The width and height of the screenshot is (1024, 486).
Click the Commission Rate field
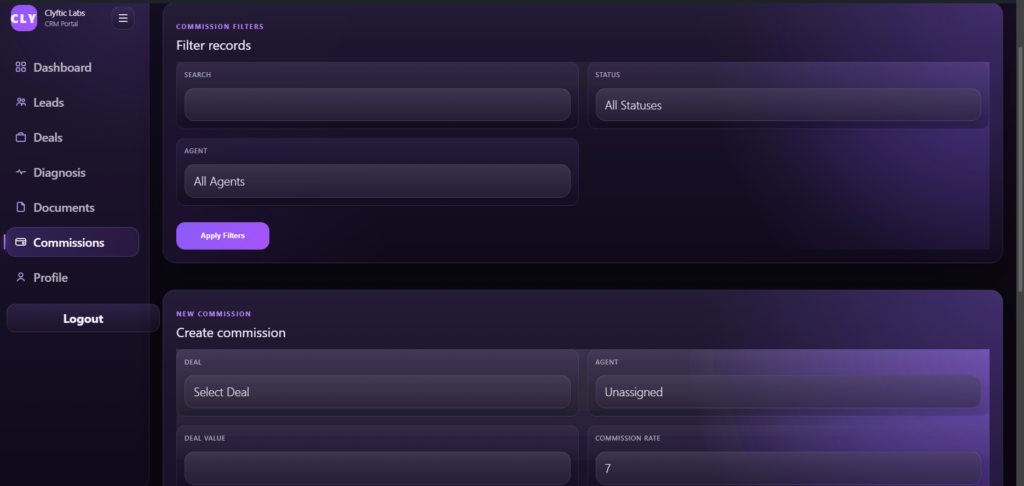[x=787, y=467]
